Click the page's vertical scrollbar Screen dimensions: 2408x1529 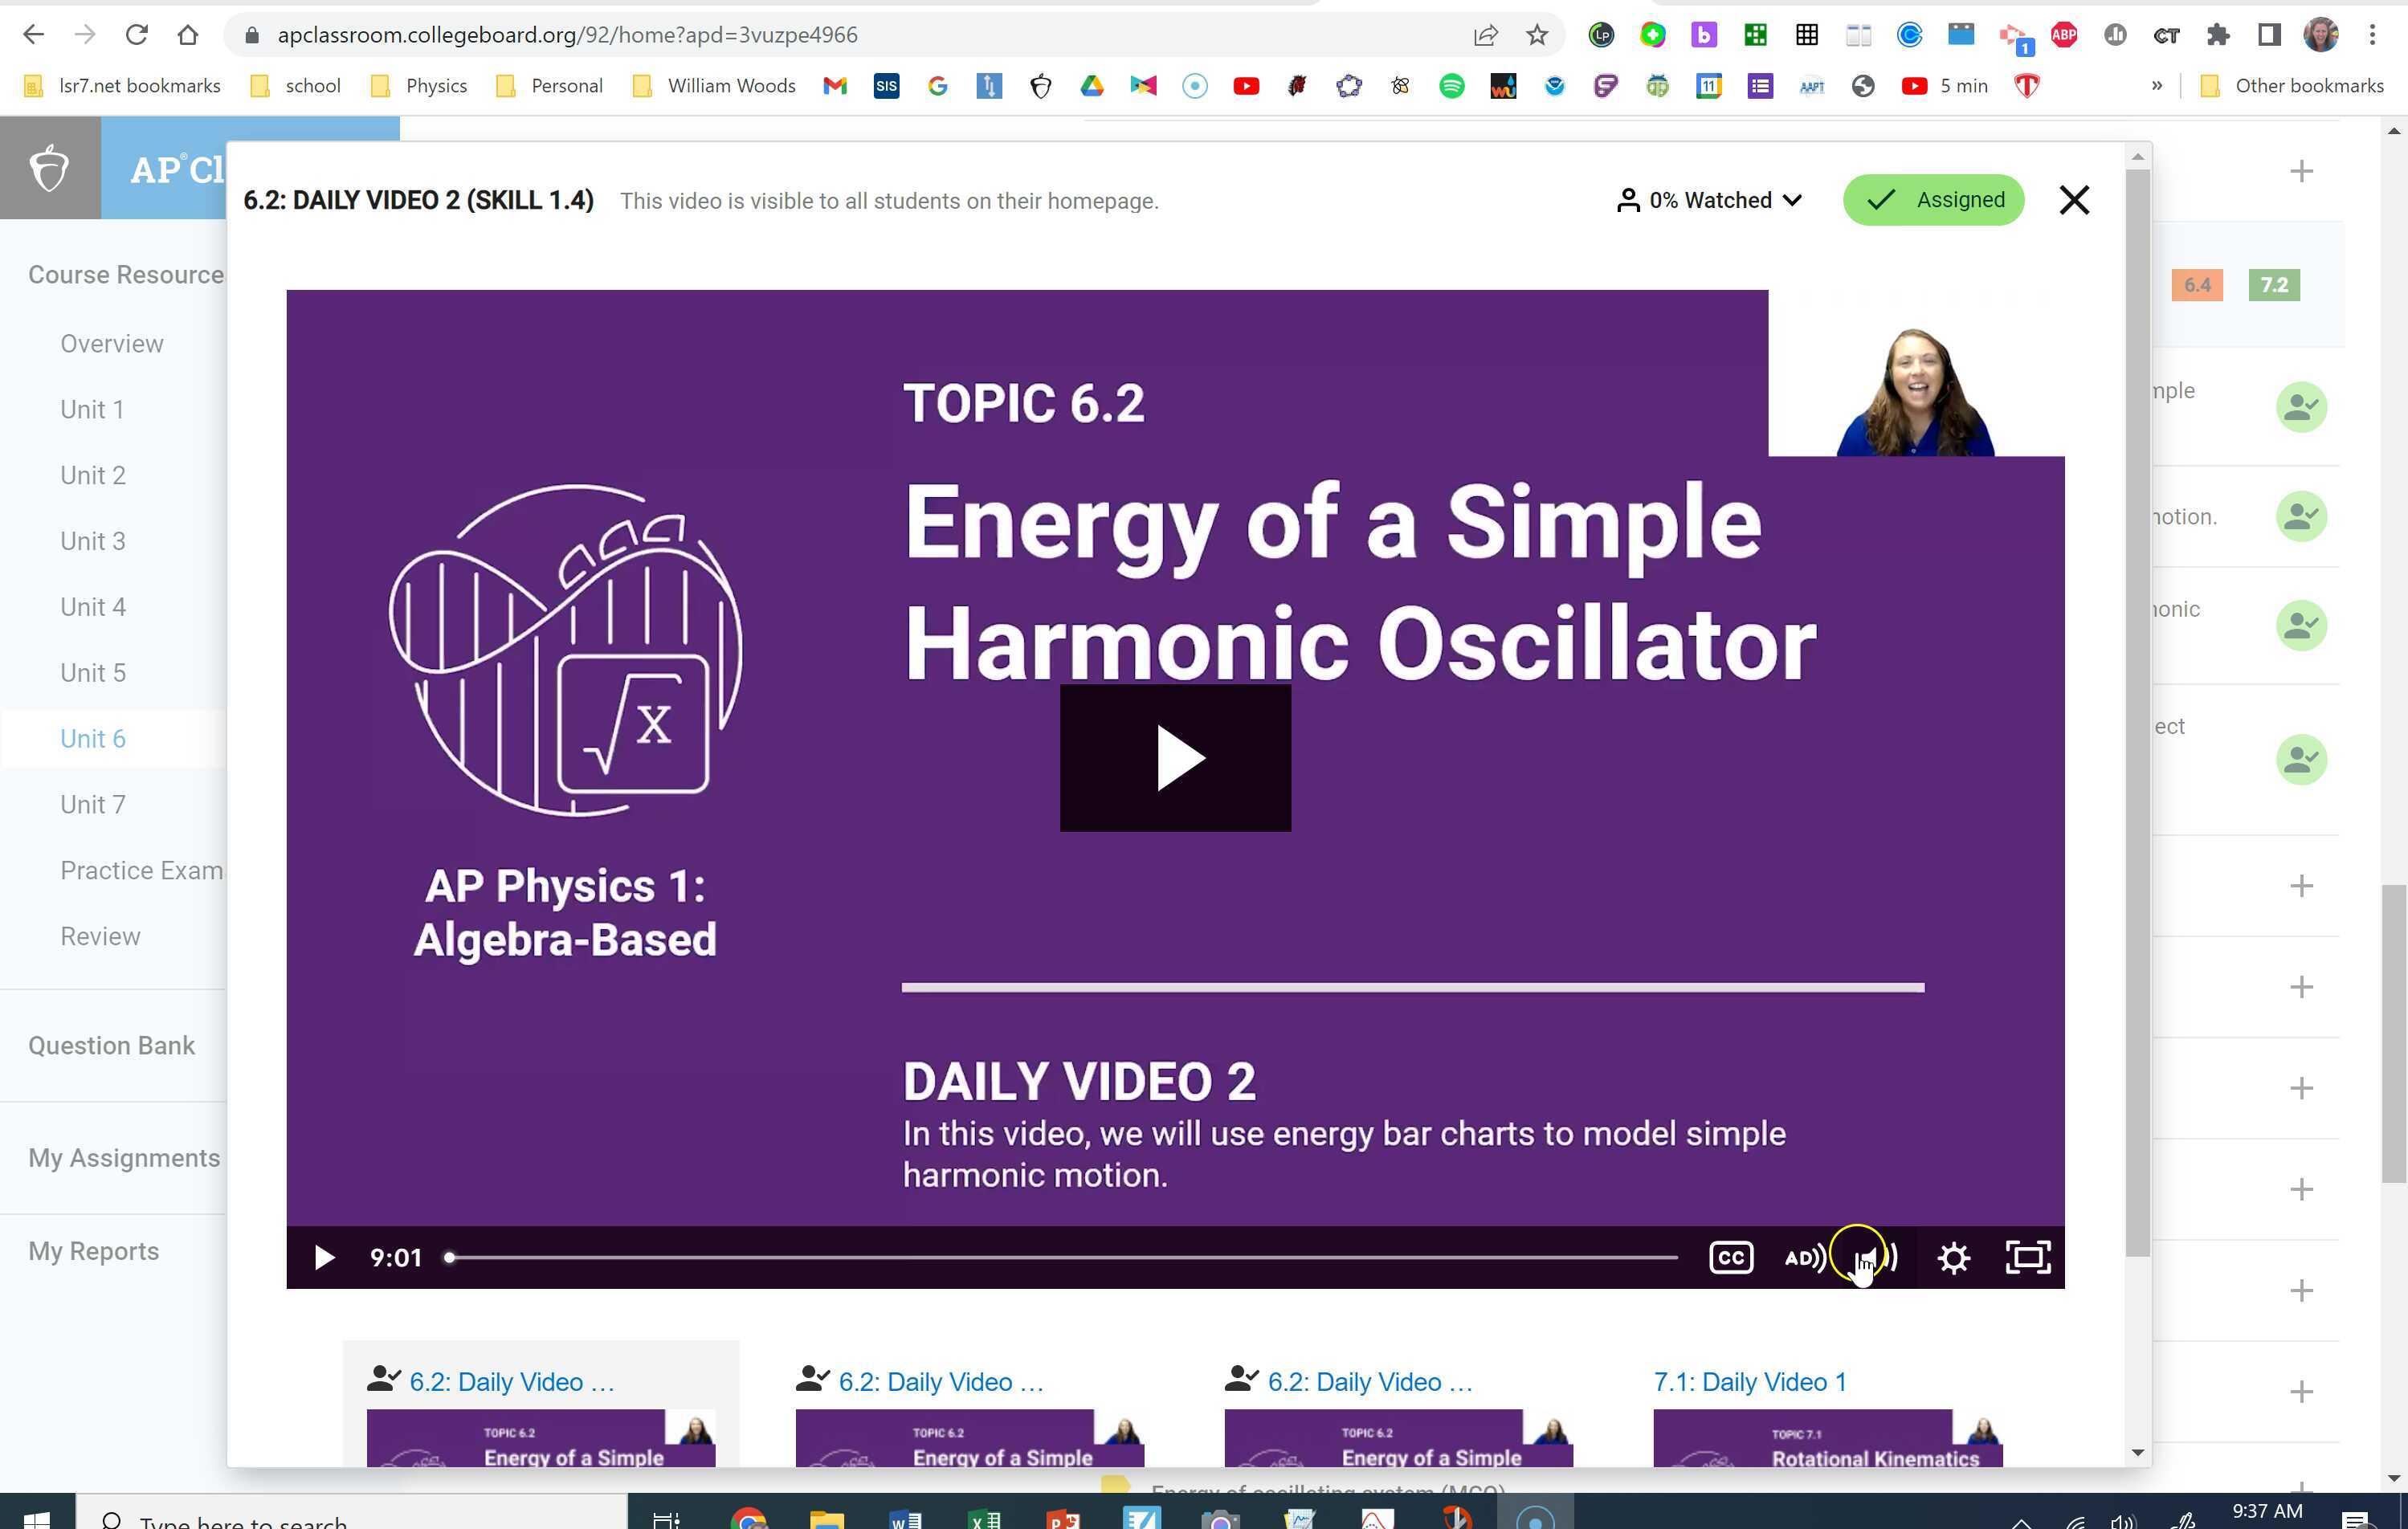(2393, 1034)
